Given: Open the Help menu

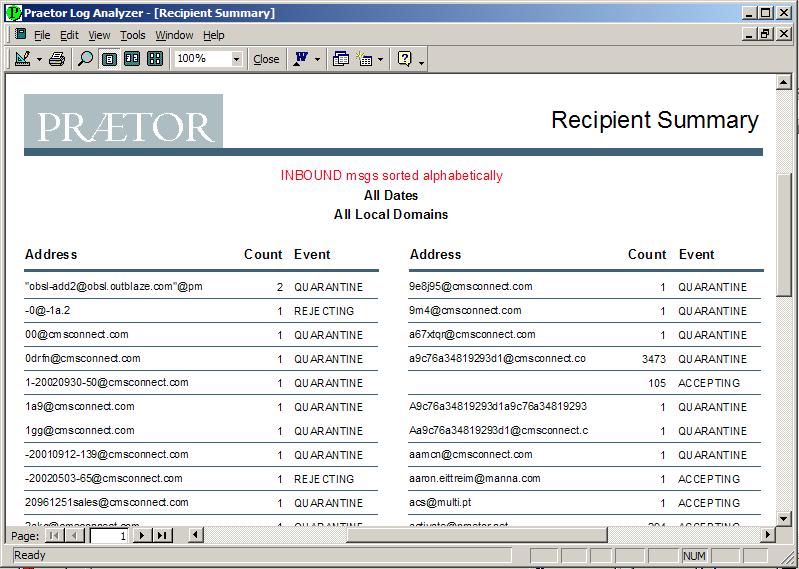Looking at the screenshot, I should tap(214, 35).
